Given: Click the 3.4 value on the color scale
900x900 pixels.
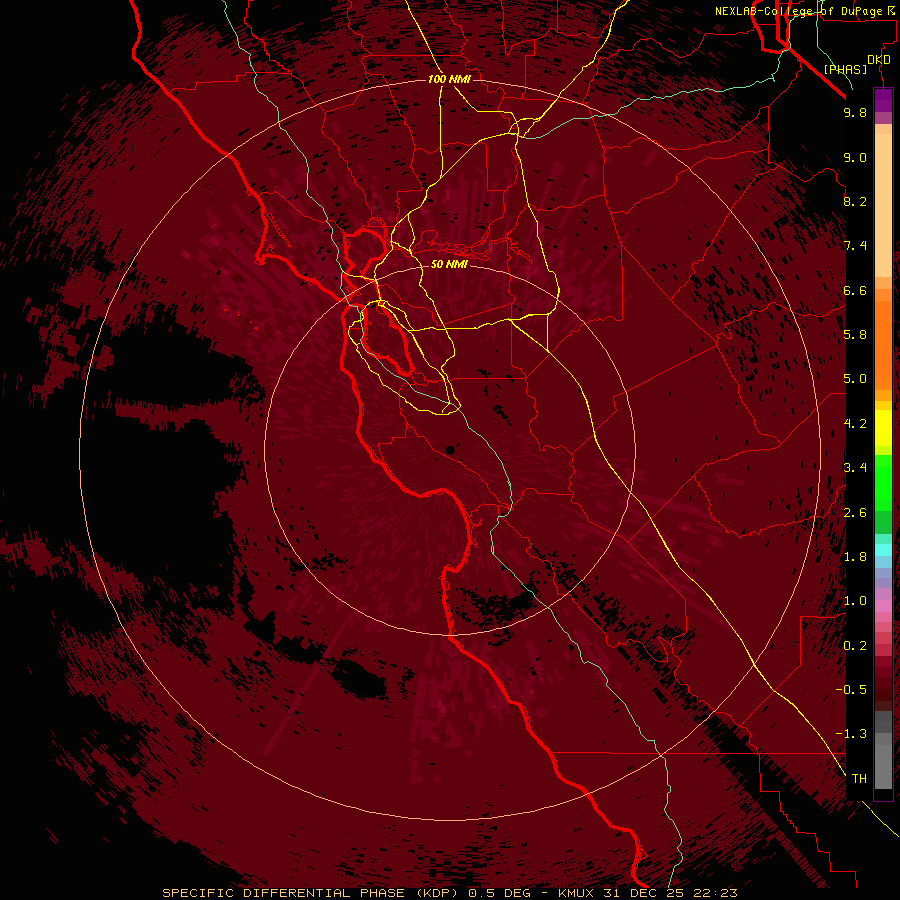Looking at the screenshot, I should (855, 468).
